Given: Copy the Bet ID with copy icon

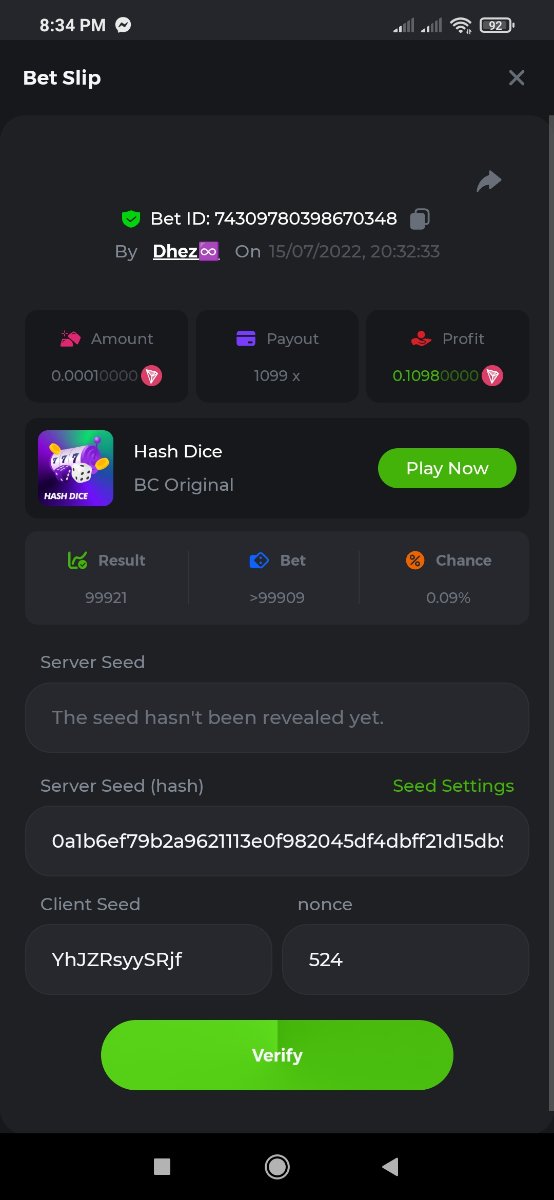Looking at the screenshot, I should [421, 218].
